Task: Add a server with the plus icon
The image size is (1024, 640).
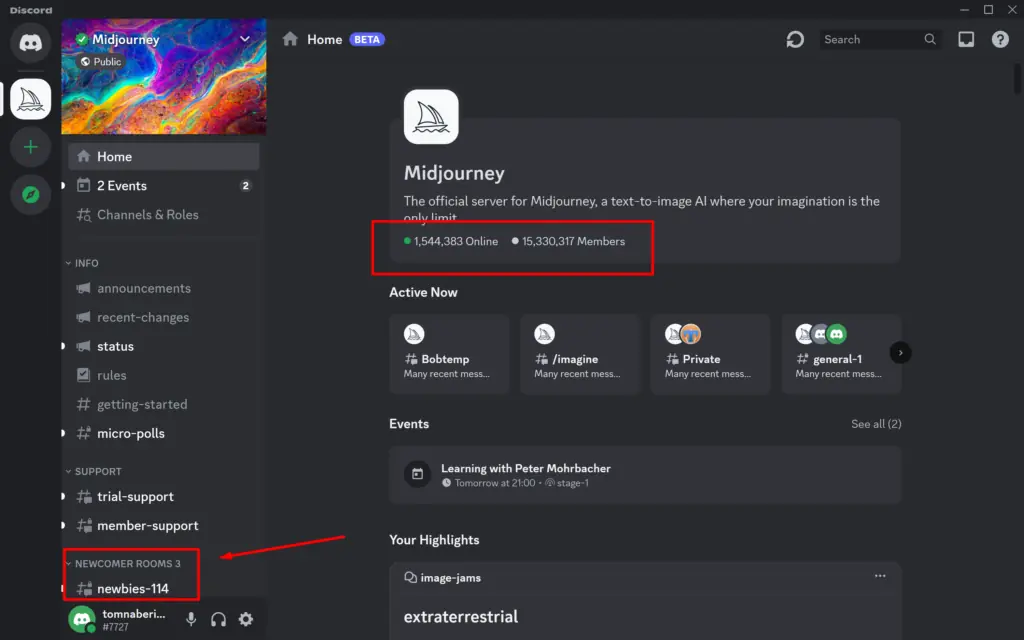Action: tap(31, 147)
